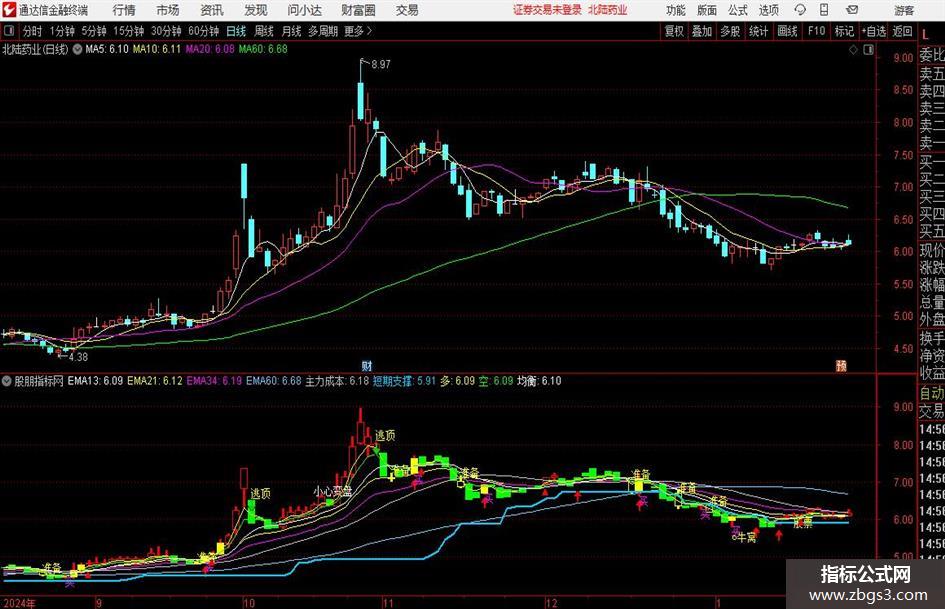
Task: Click the 多股 toolbar button
Action: (730, 31)
